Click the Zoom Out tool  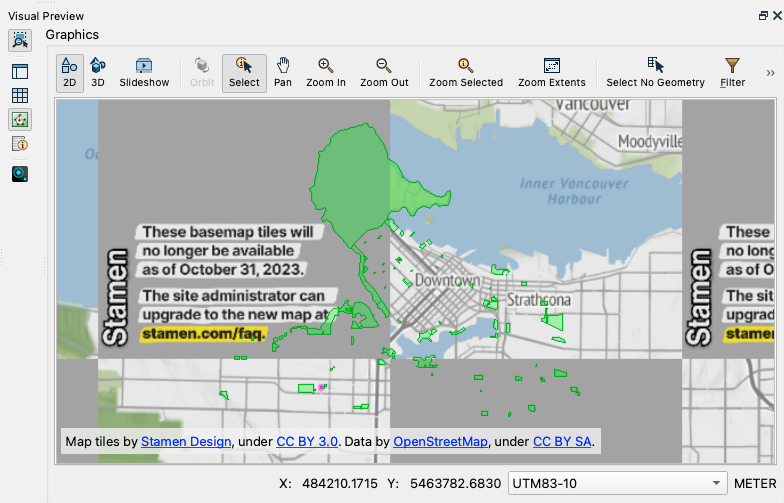[x=384, y=73]
